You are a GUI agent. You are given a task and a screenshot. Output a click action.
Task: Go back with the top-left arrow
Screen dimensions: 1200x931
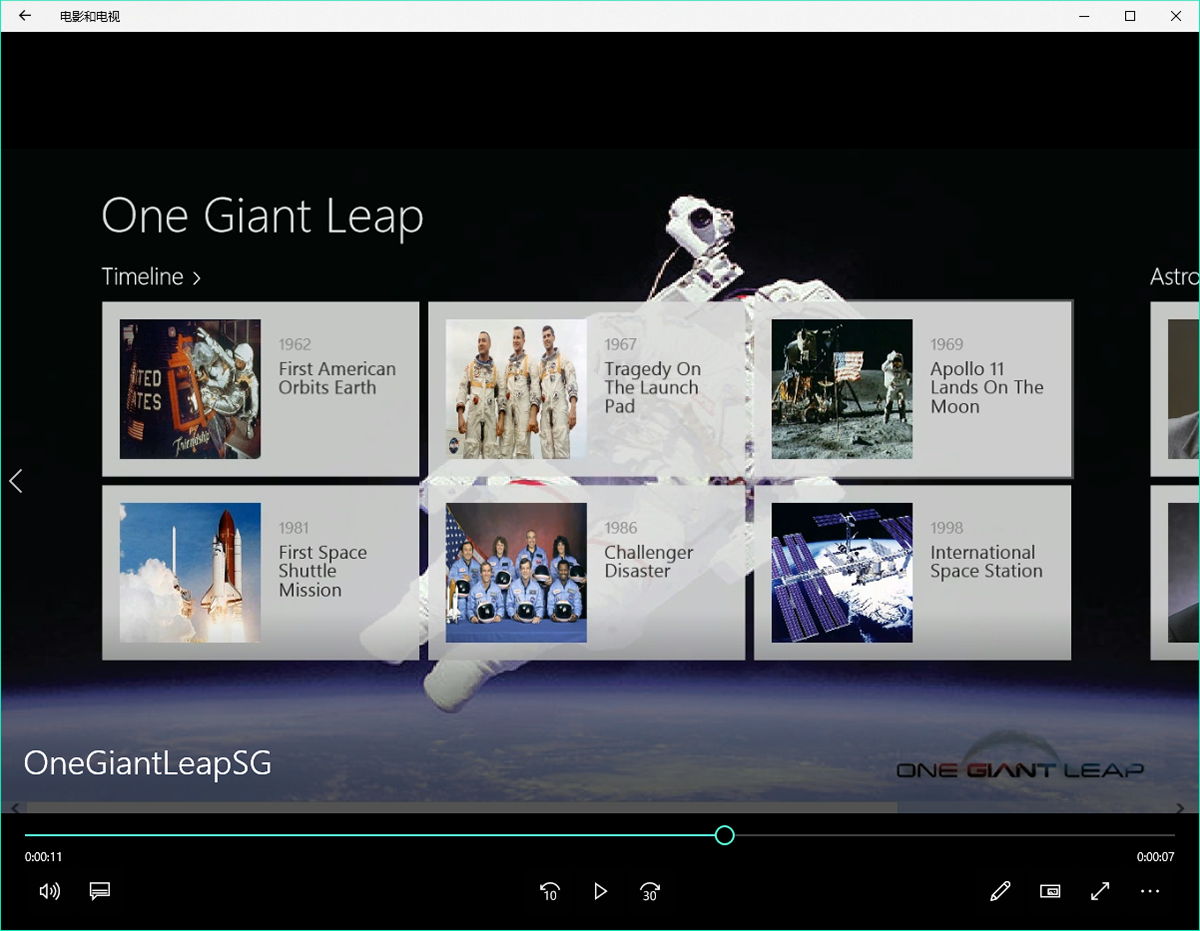[25, 16]
